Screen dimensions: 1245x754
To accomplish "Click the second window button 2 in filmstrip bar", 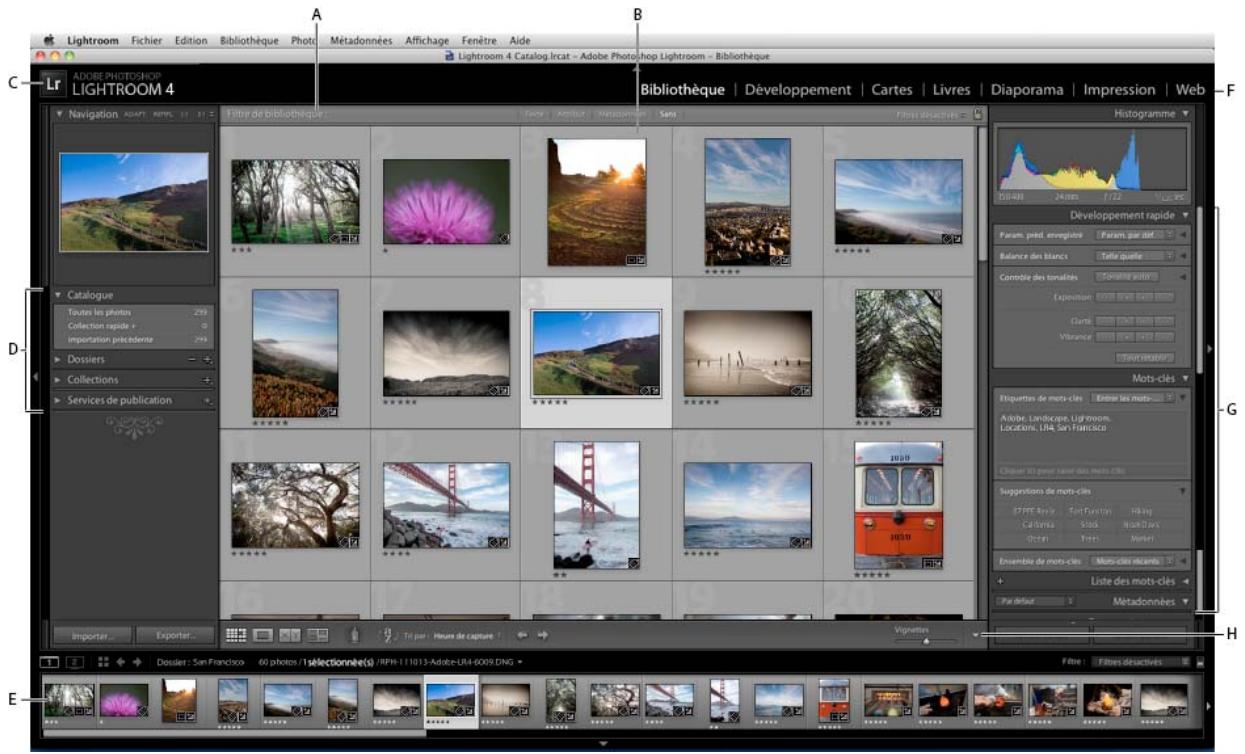I will tap(74, 662).
